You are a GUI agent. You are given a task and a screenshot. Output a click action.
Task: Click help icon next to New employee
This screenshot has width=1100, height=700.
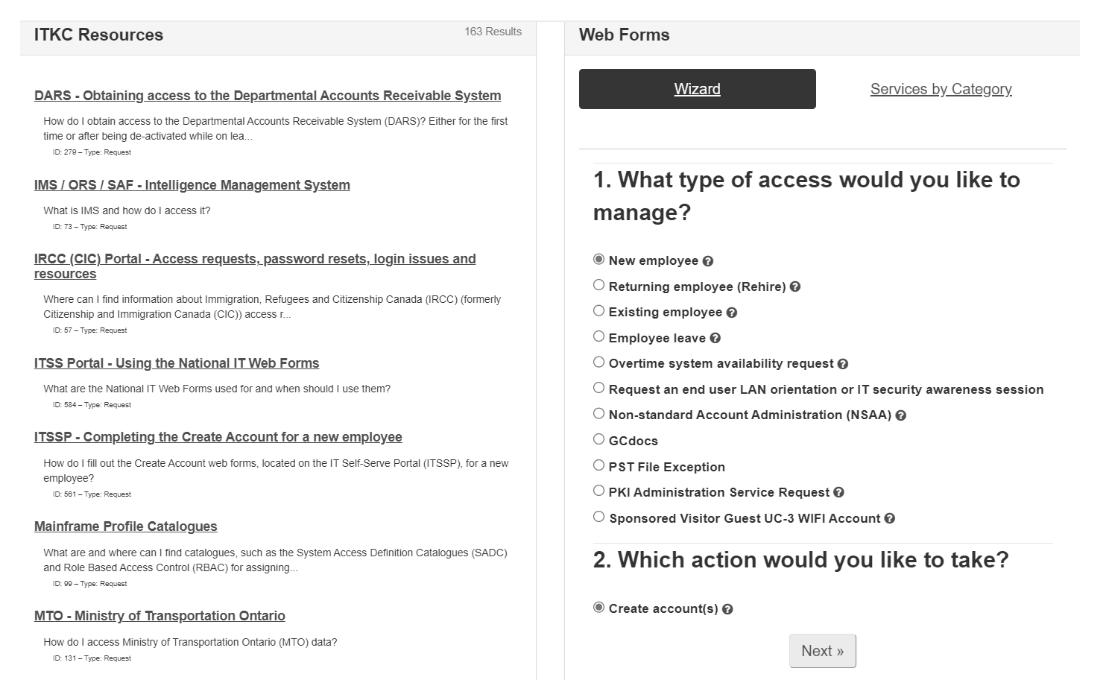708,261
